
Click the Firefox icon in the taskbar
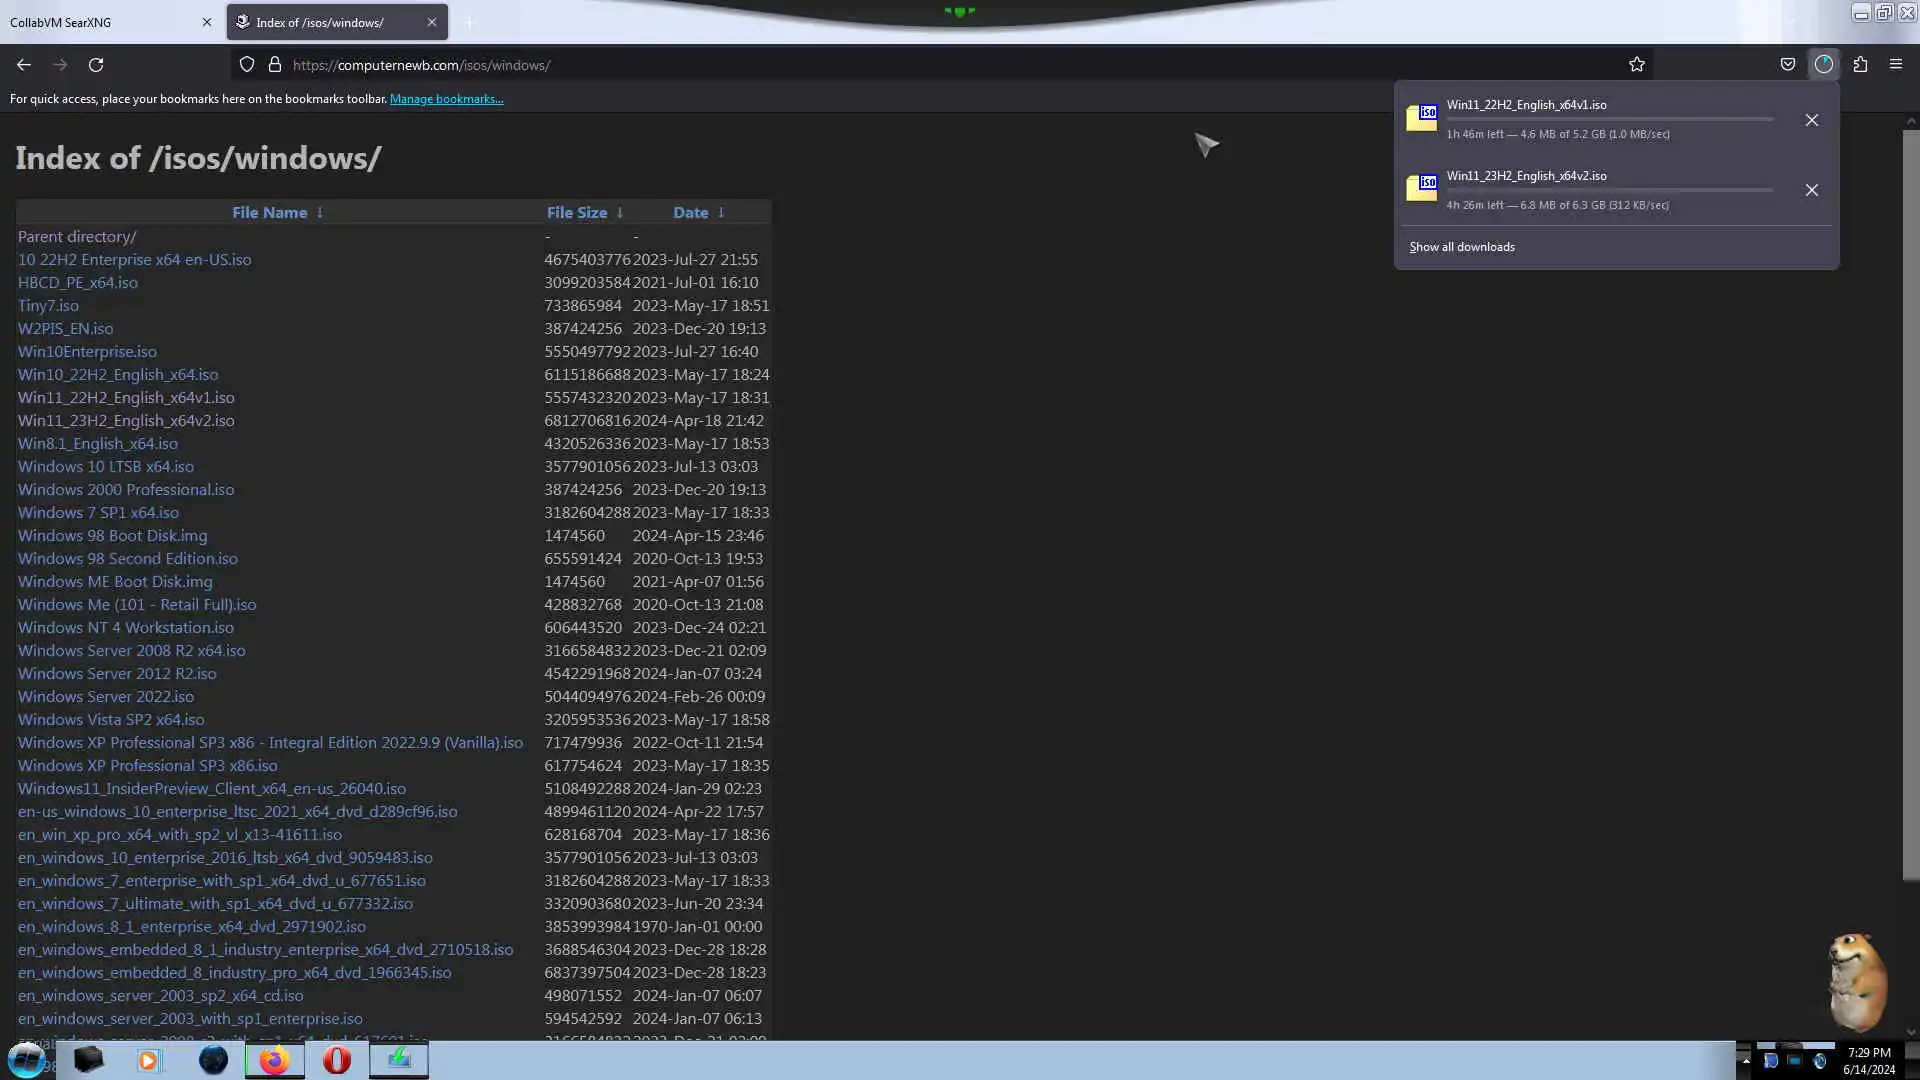[x=274, y=1060]
